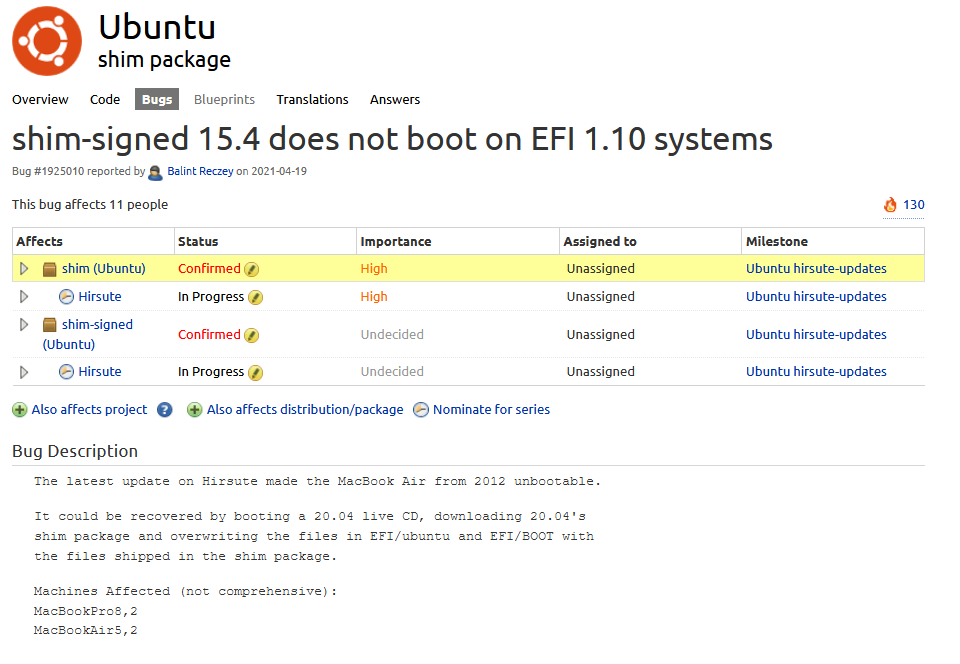960x664 pixels.
Task: Click the bug heat flame icon
Action: (x=890, y=204)
